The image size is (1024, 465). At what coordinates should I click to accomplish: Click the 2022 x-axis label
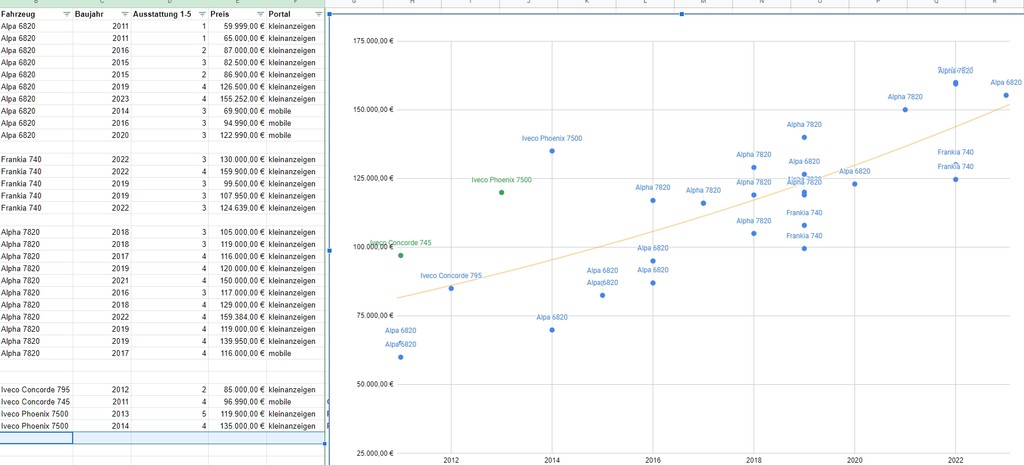[955, 460]
